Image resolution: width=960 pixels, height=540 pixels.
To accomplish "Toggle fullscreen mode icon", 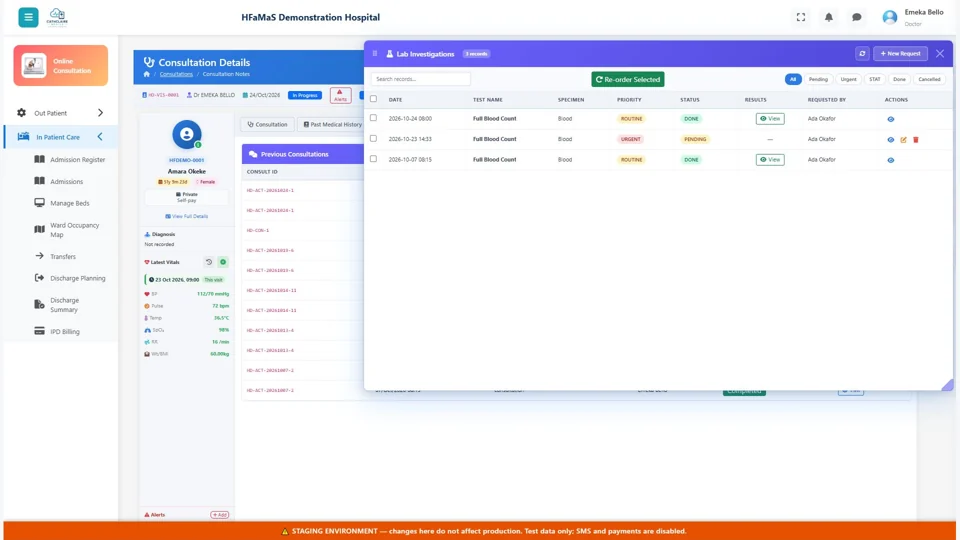I will coord(801,17).
